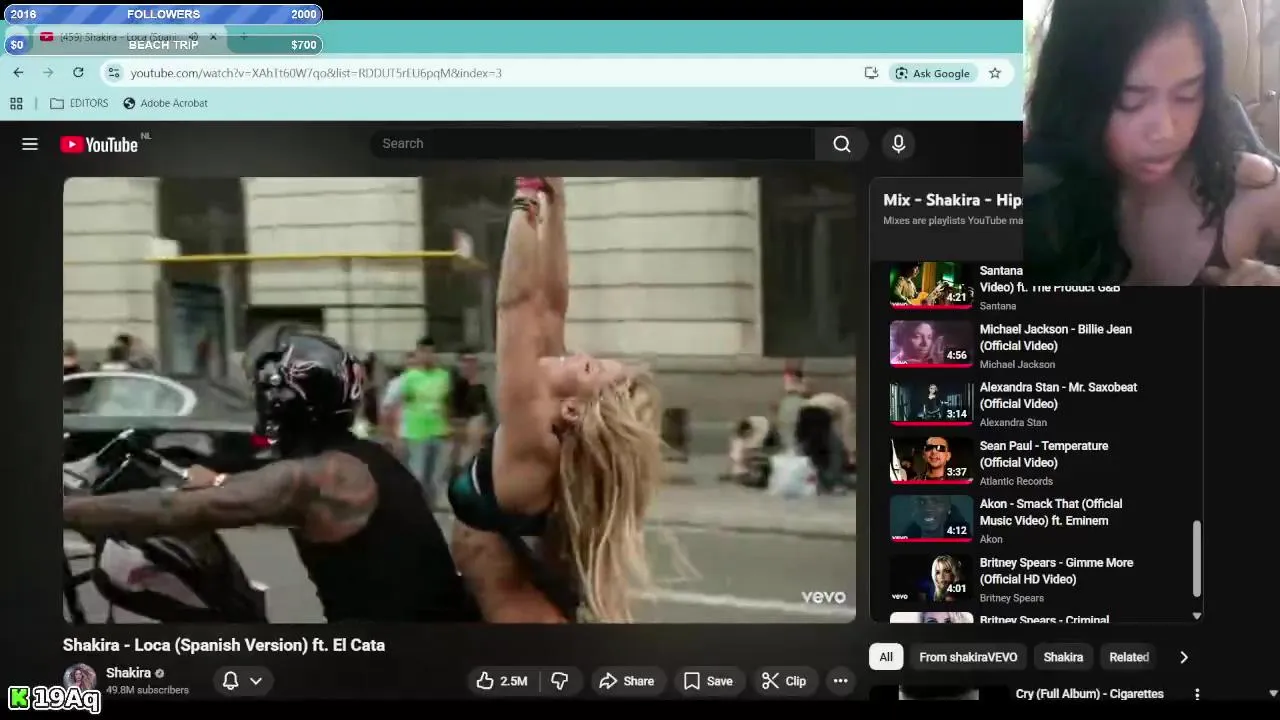The width and height of the screenshot is (1280, 720).
Task: Switch to the Shakira - Loca browser tab
Action: coord(120,37)
